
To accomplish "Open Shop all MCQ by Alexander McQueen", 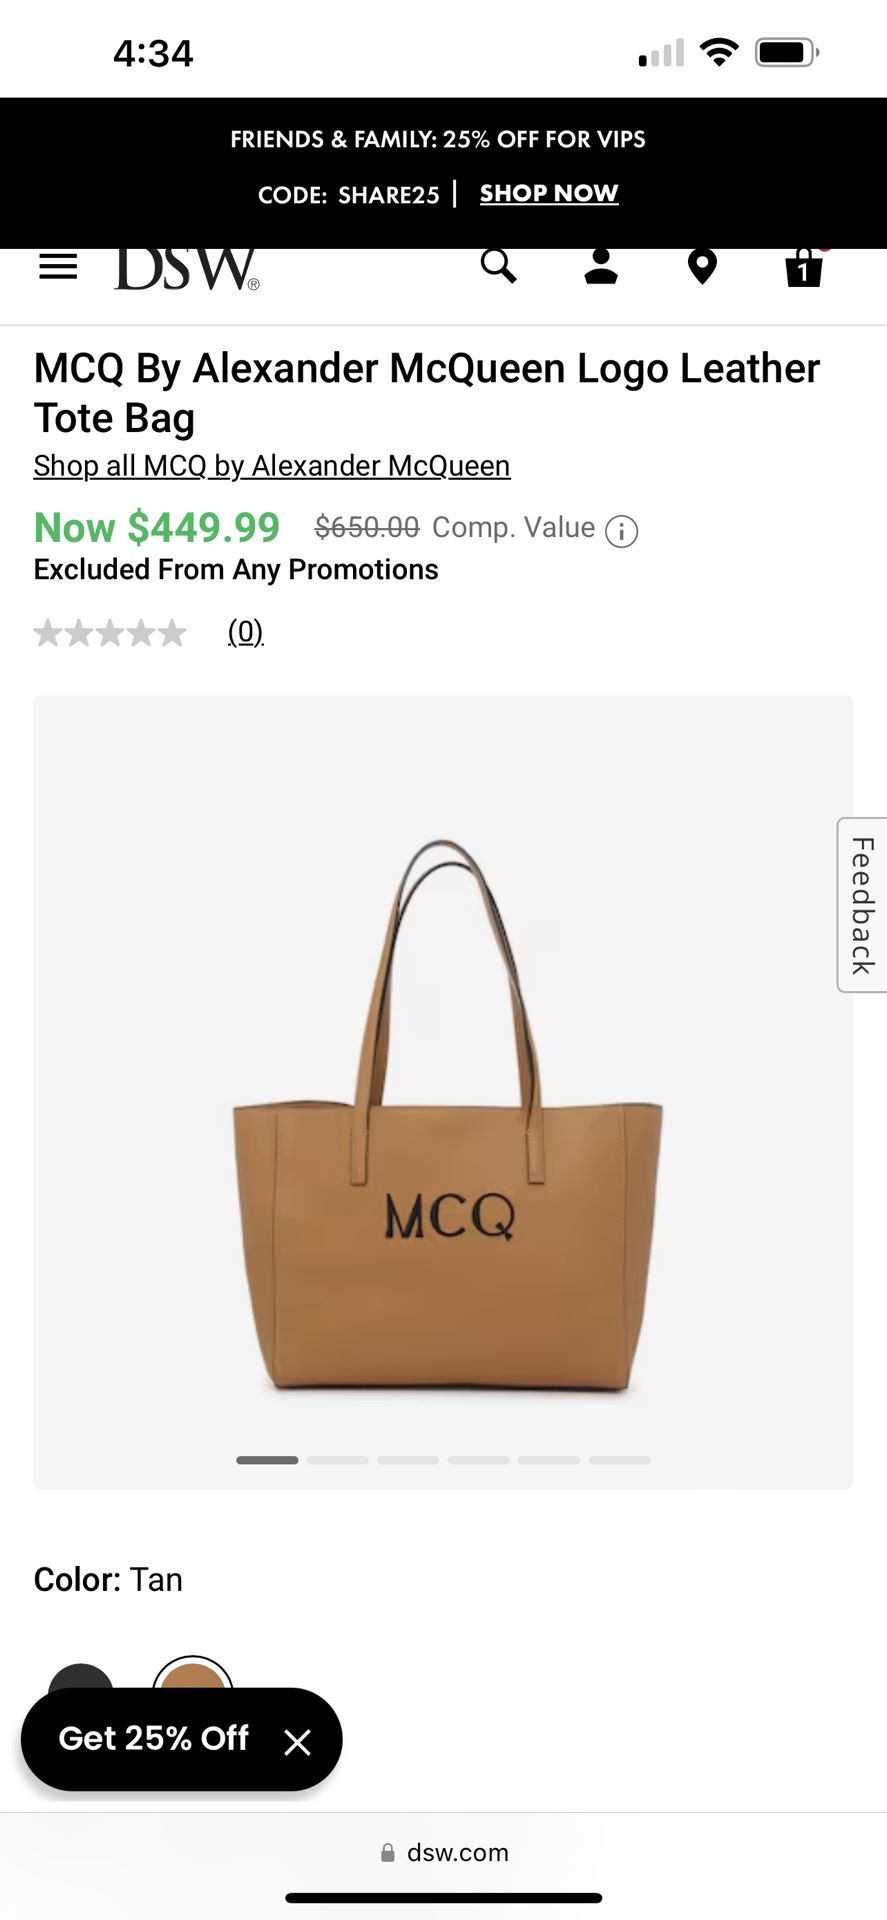I will pos(272,466).
